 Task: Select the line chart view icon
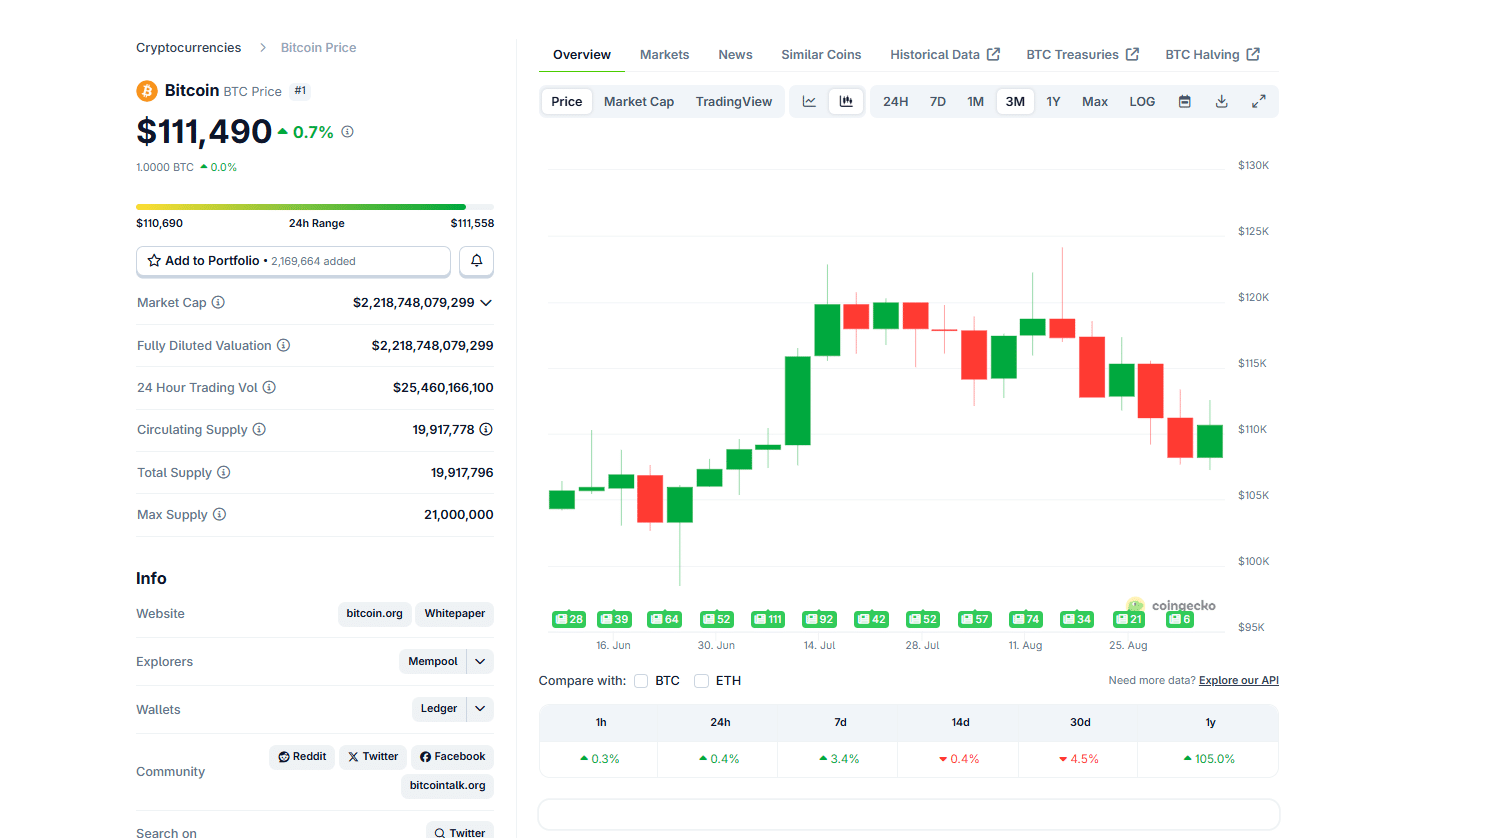point(809,101)
